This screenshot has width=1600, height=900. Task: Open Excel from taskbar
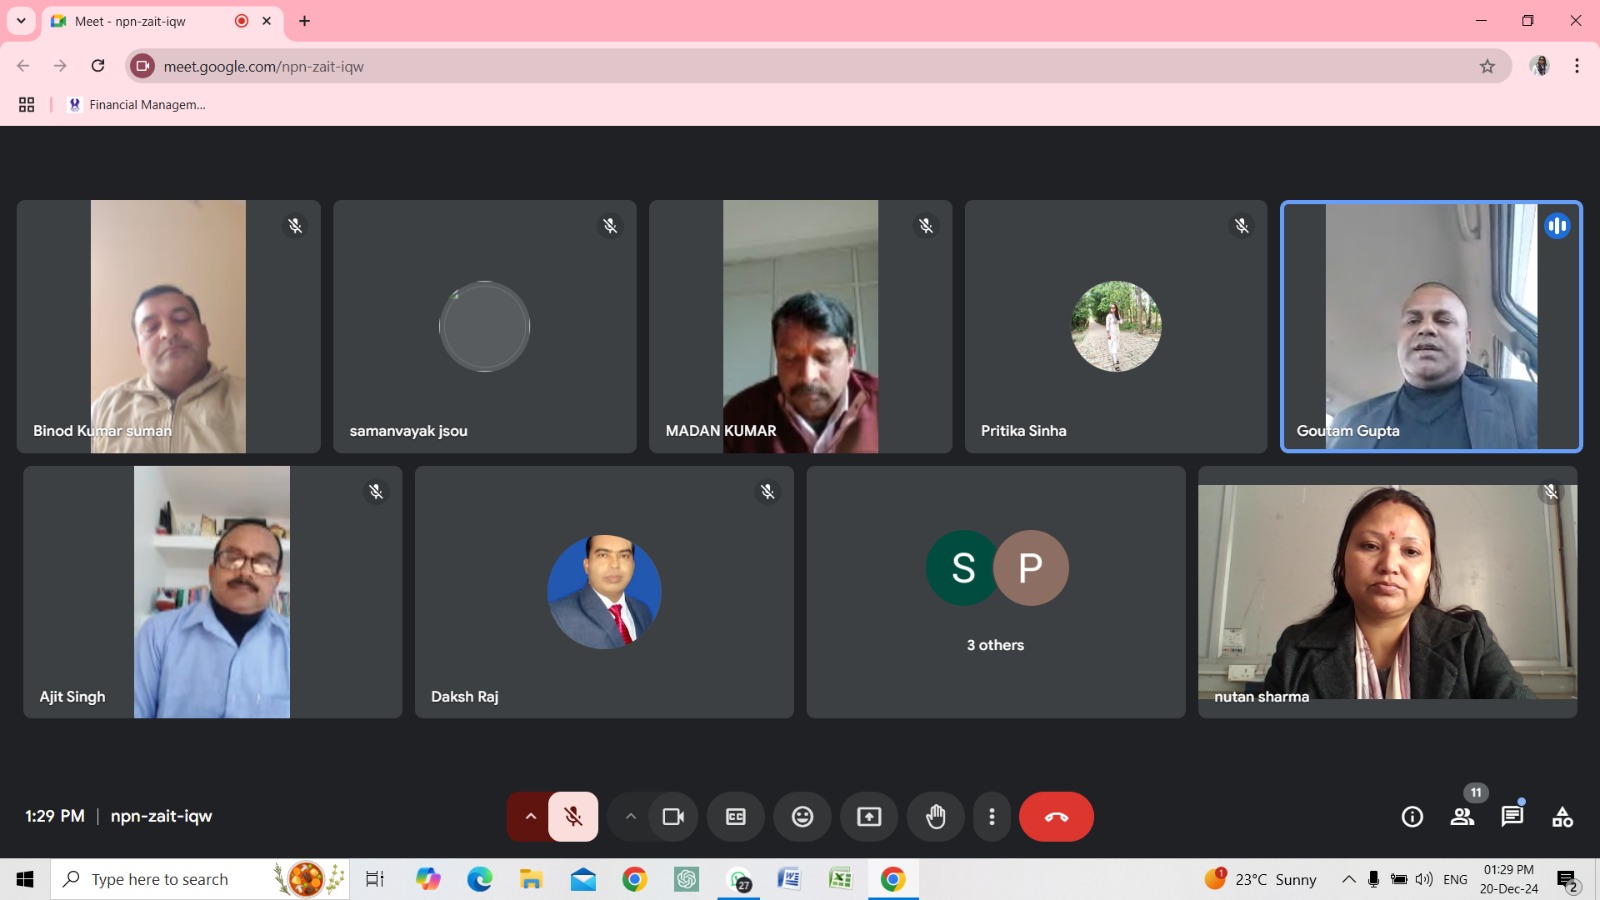point(841,879)
